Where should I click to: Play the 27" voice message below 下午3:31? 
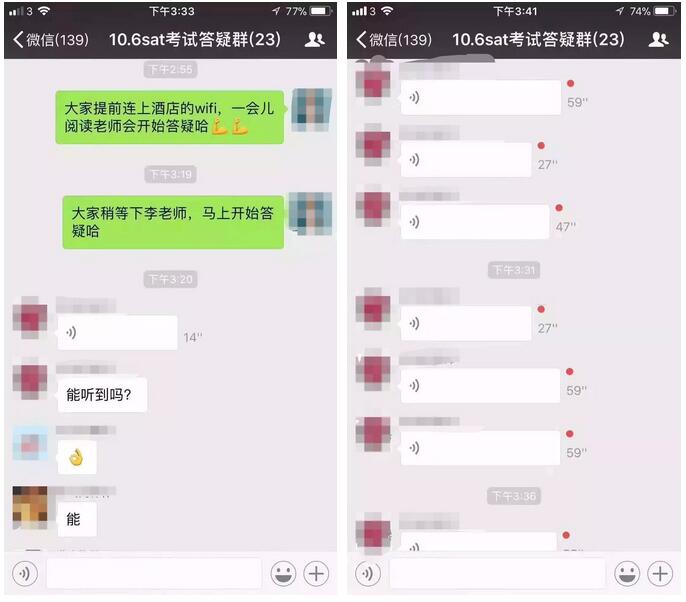[x=466, y=323]
